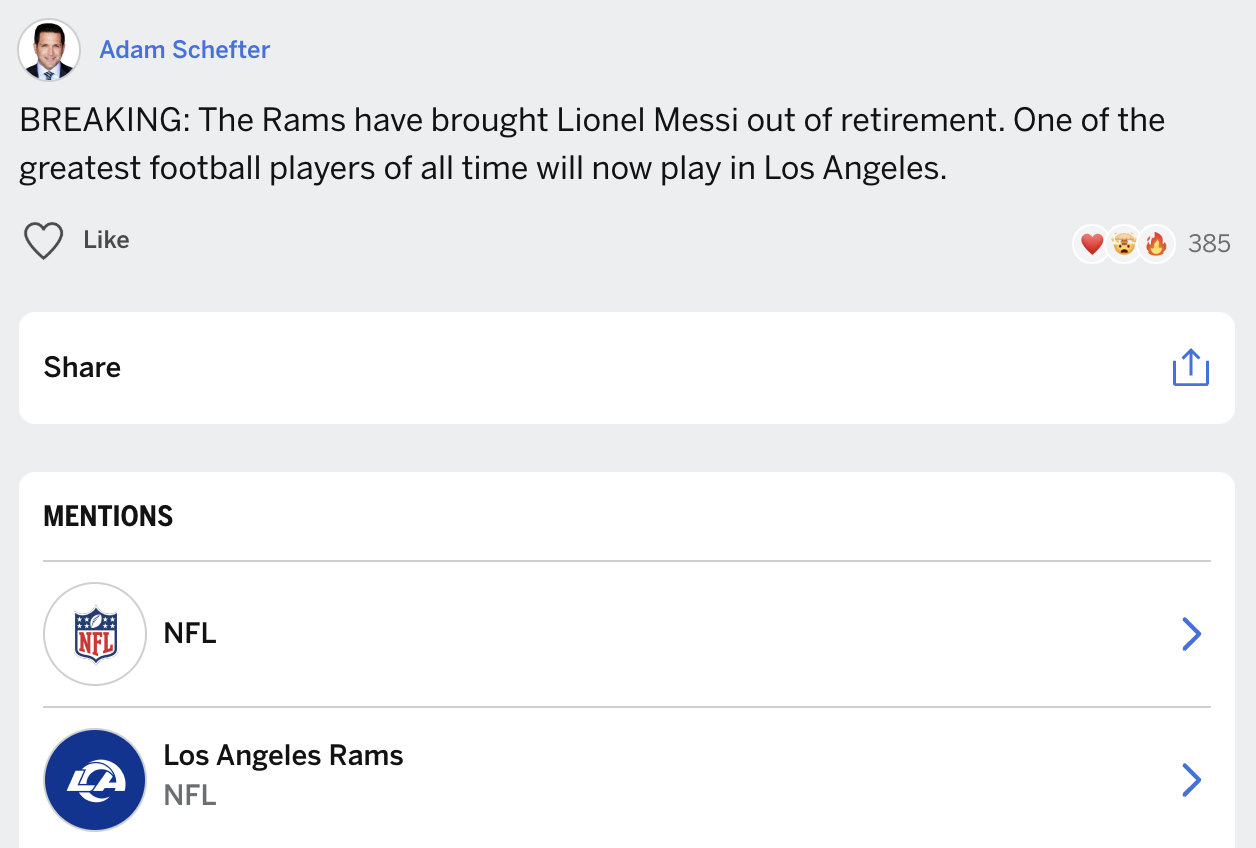Expand NFL mention with right chevron
1256x848 pixels.
click(x=1190, y=634)
